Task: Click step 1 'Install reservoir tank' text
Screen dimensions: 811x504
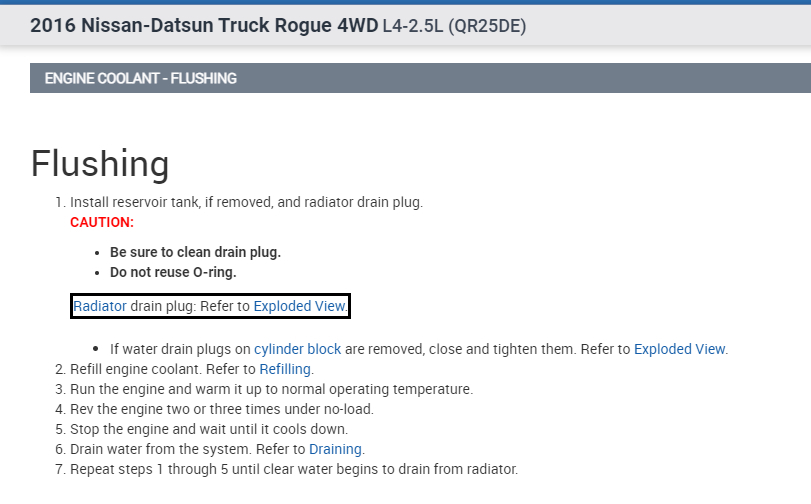Action: (x=246, y=202)
